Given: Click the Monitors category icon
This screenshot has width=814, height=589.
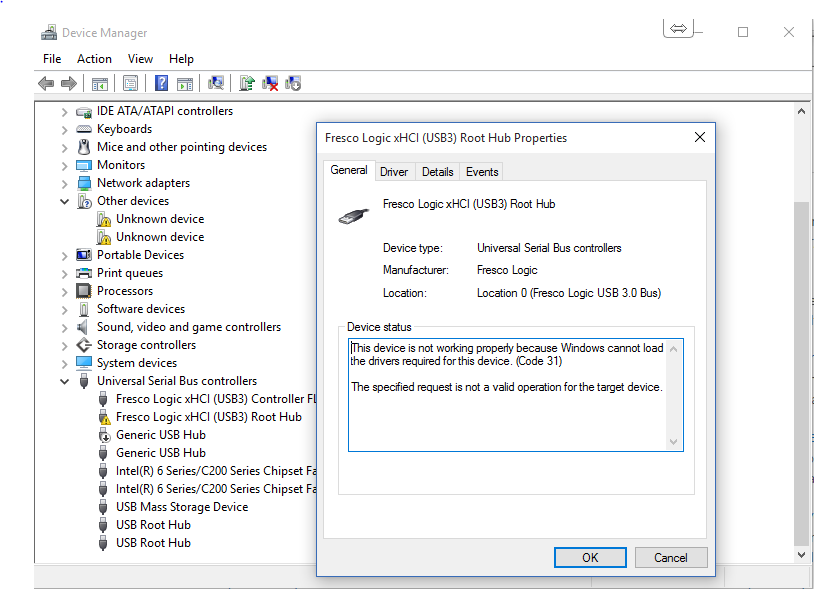Looking at the screenshot, I should tap(84, 165).
